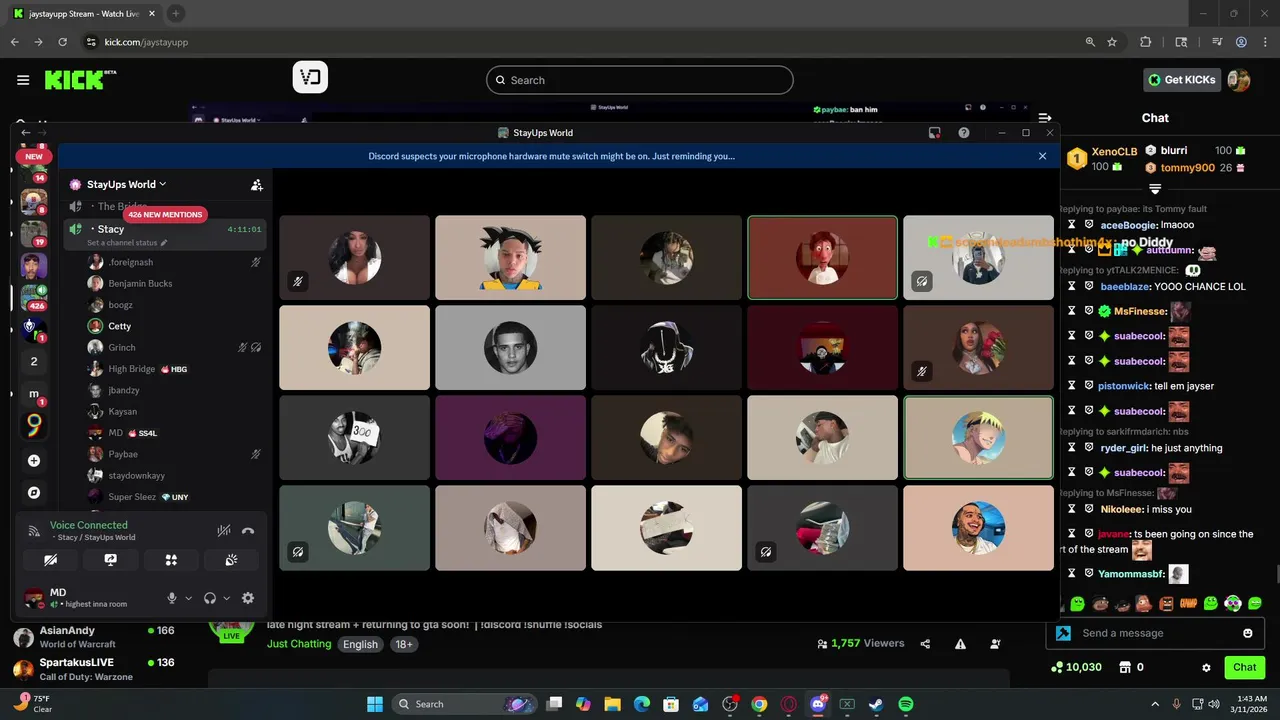Invite members icon beside StayUps World

[x=257, y=185]
